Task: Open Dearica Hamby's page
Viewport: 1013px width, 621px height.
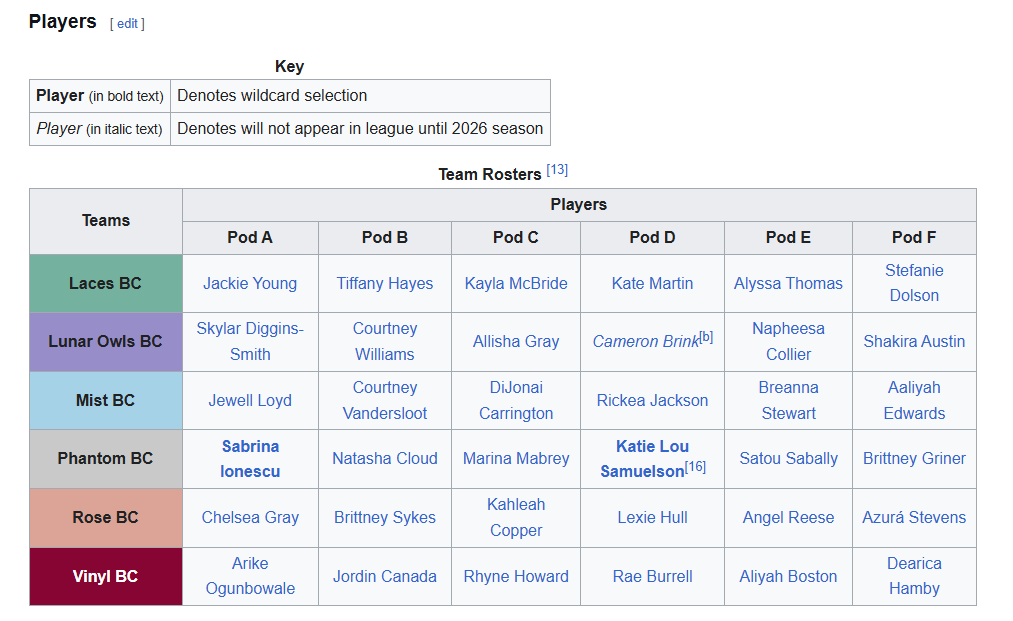Action: pos(914,576)
